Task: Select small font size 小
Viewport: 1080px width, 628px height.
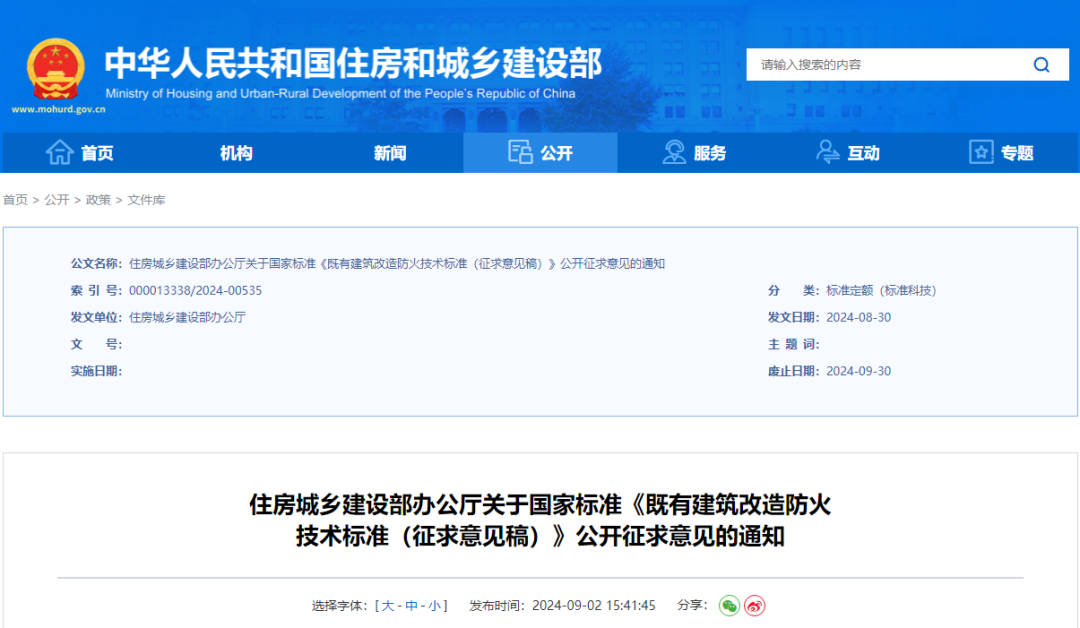Action: click(434, 606)
